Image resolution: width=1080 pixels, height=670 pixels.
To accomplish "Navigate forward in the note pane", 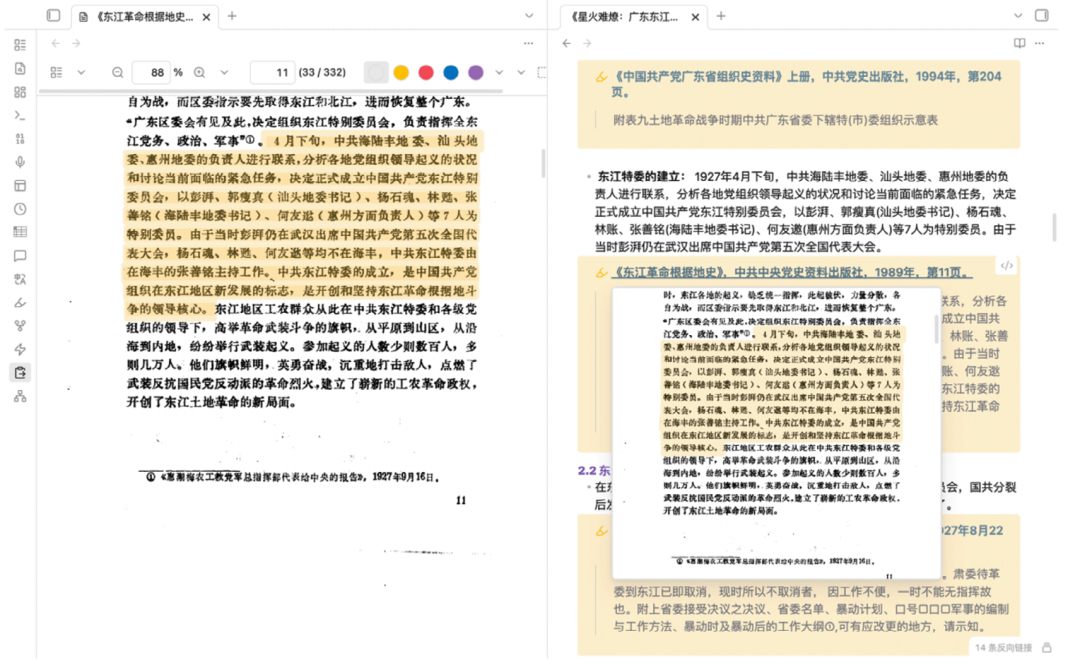I will pyautogui.click(x=588, y=43).
